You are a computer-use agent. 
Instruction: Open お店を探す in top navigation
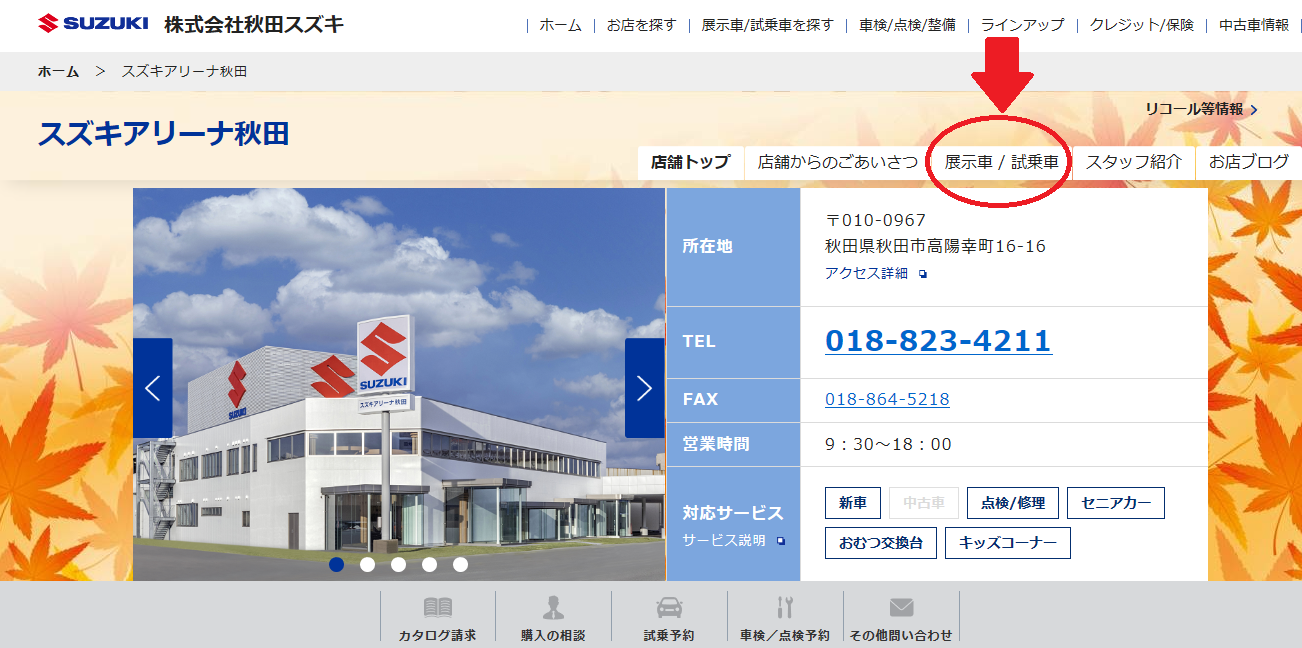641,25
